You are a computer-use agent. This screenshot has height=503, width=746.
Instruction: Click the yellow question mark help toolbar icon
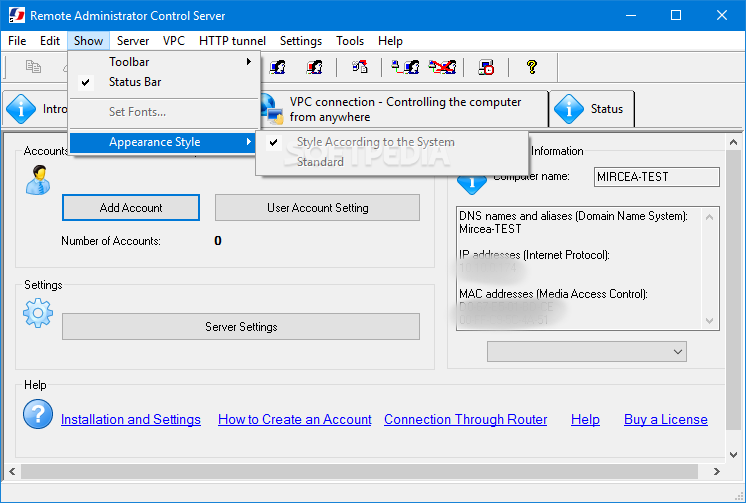tap(532, 67)
